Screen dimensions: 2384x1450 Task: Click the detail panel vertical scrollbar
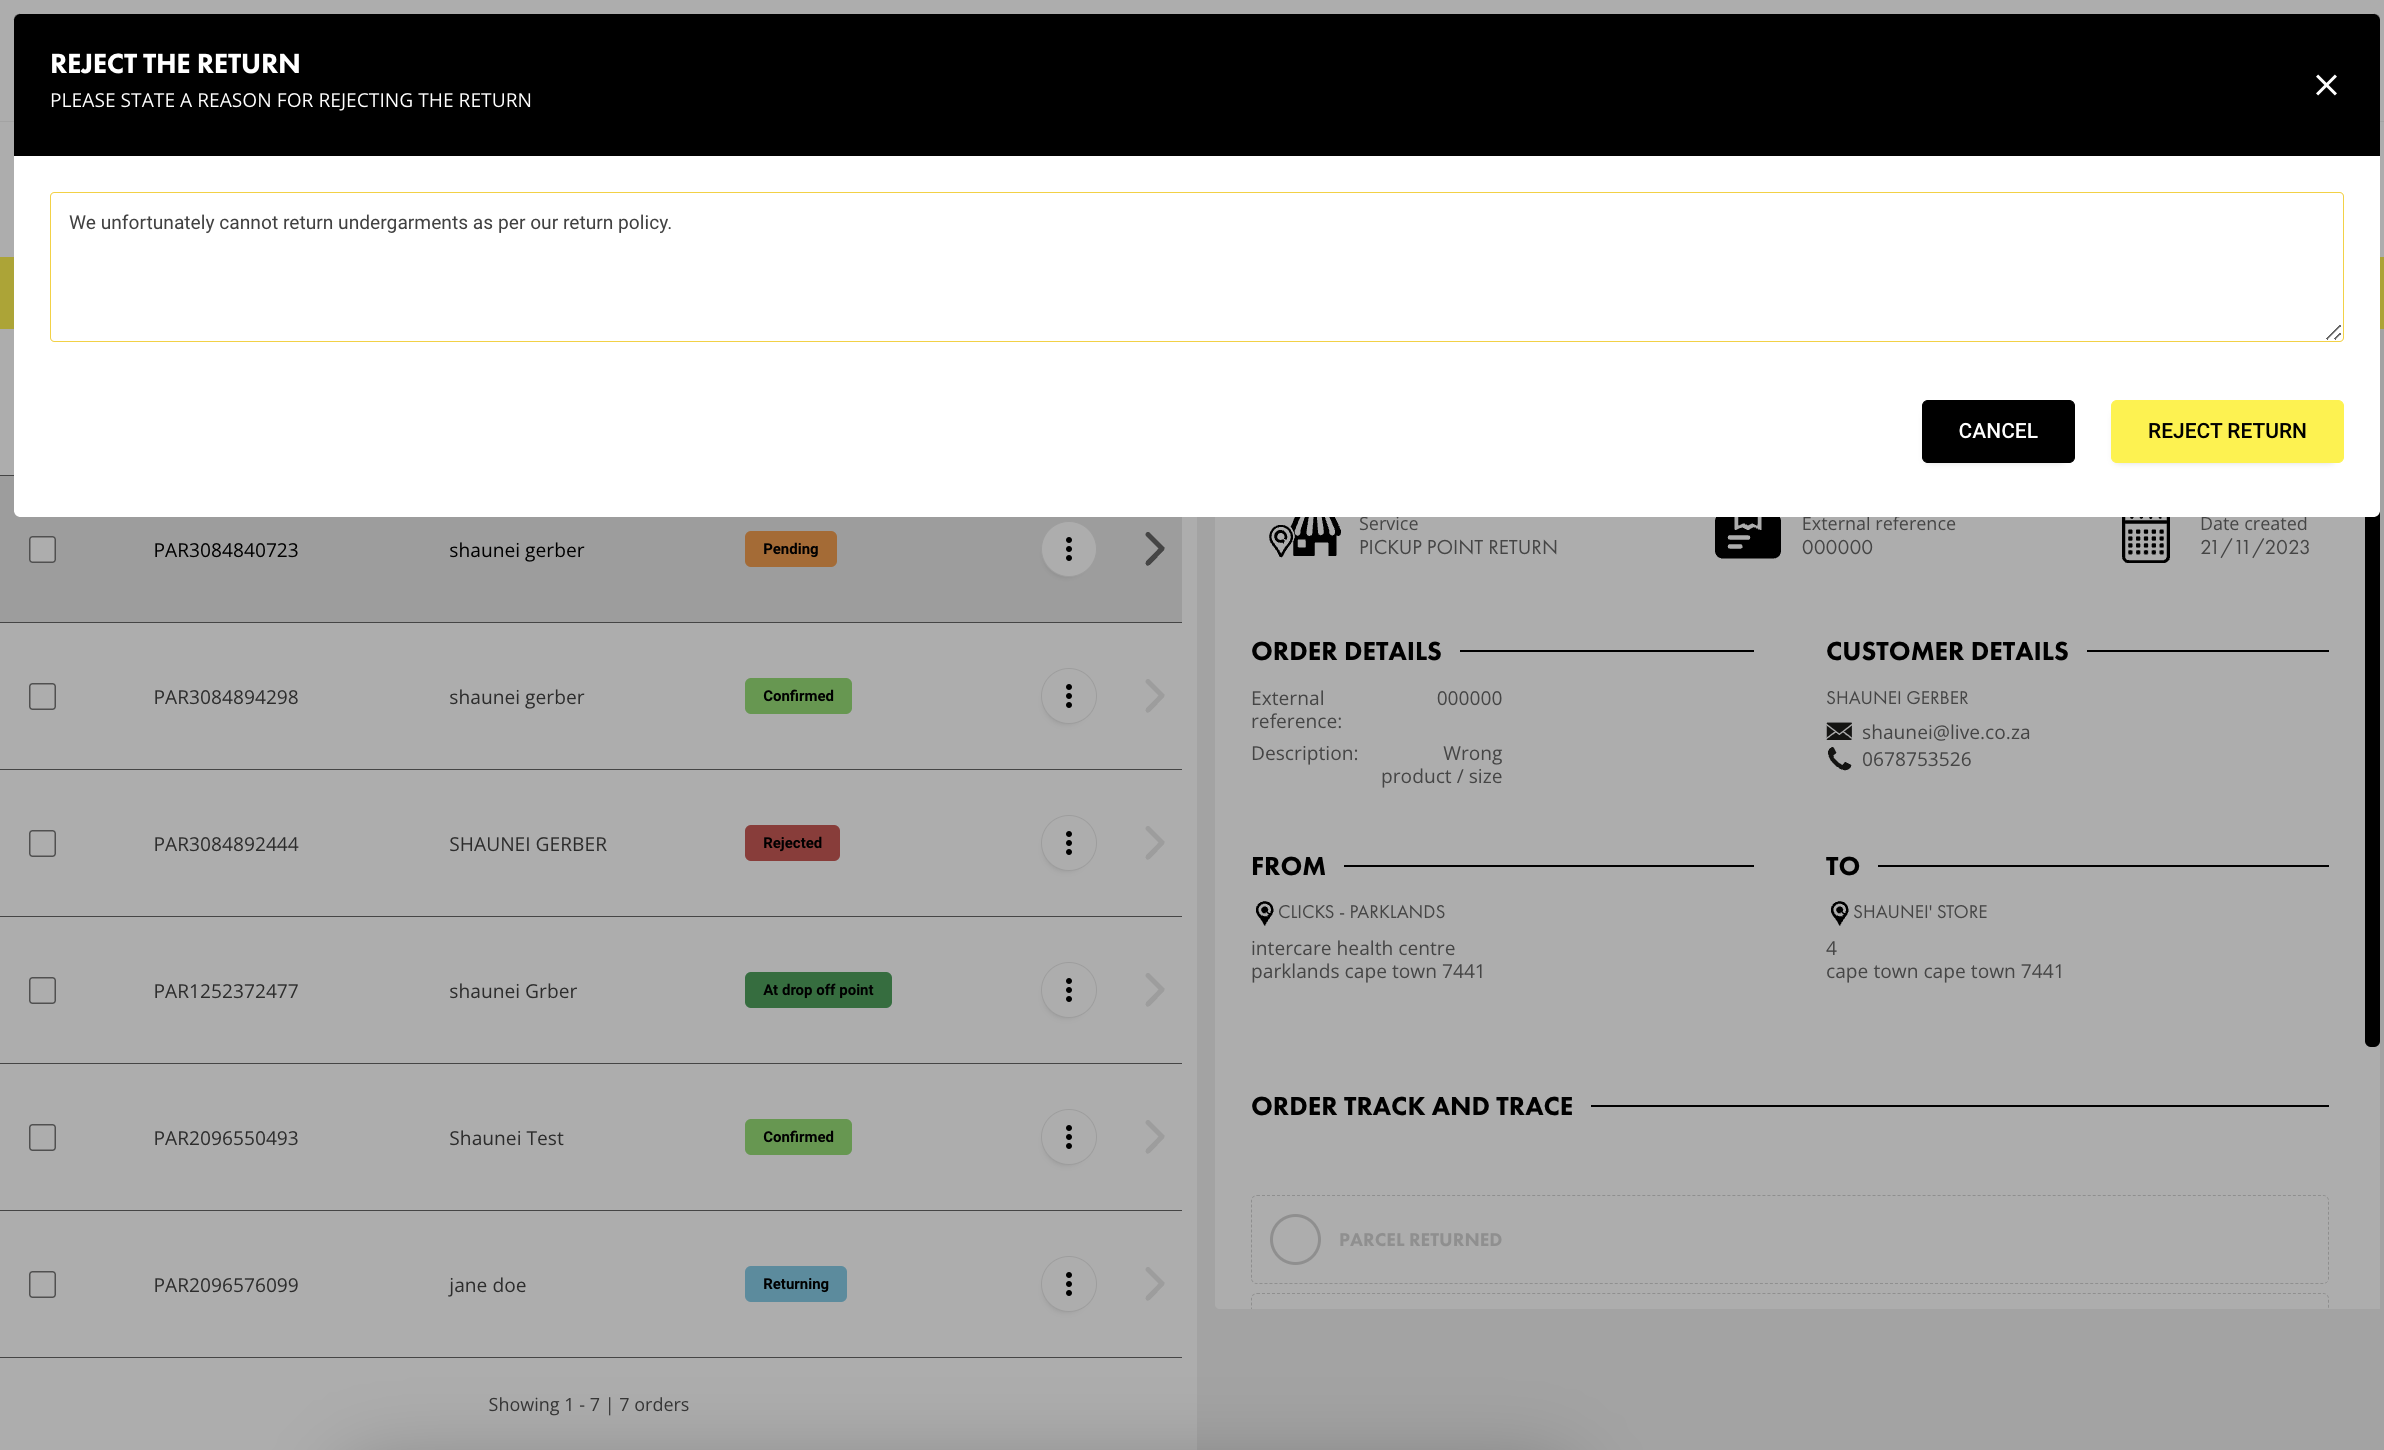(2371, 780)
